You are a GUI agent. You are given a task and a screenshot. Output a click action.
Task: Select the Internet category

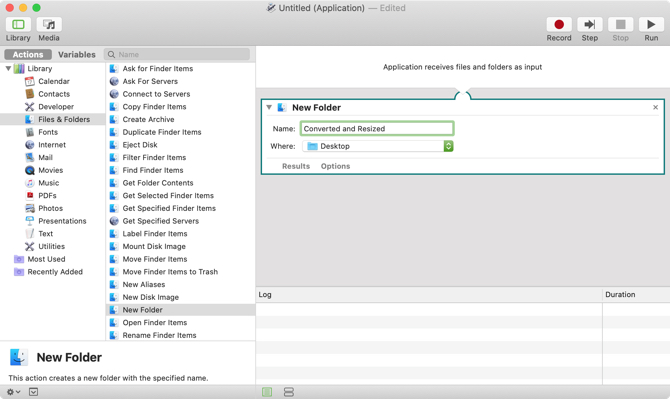coord(52,145)
